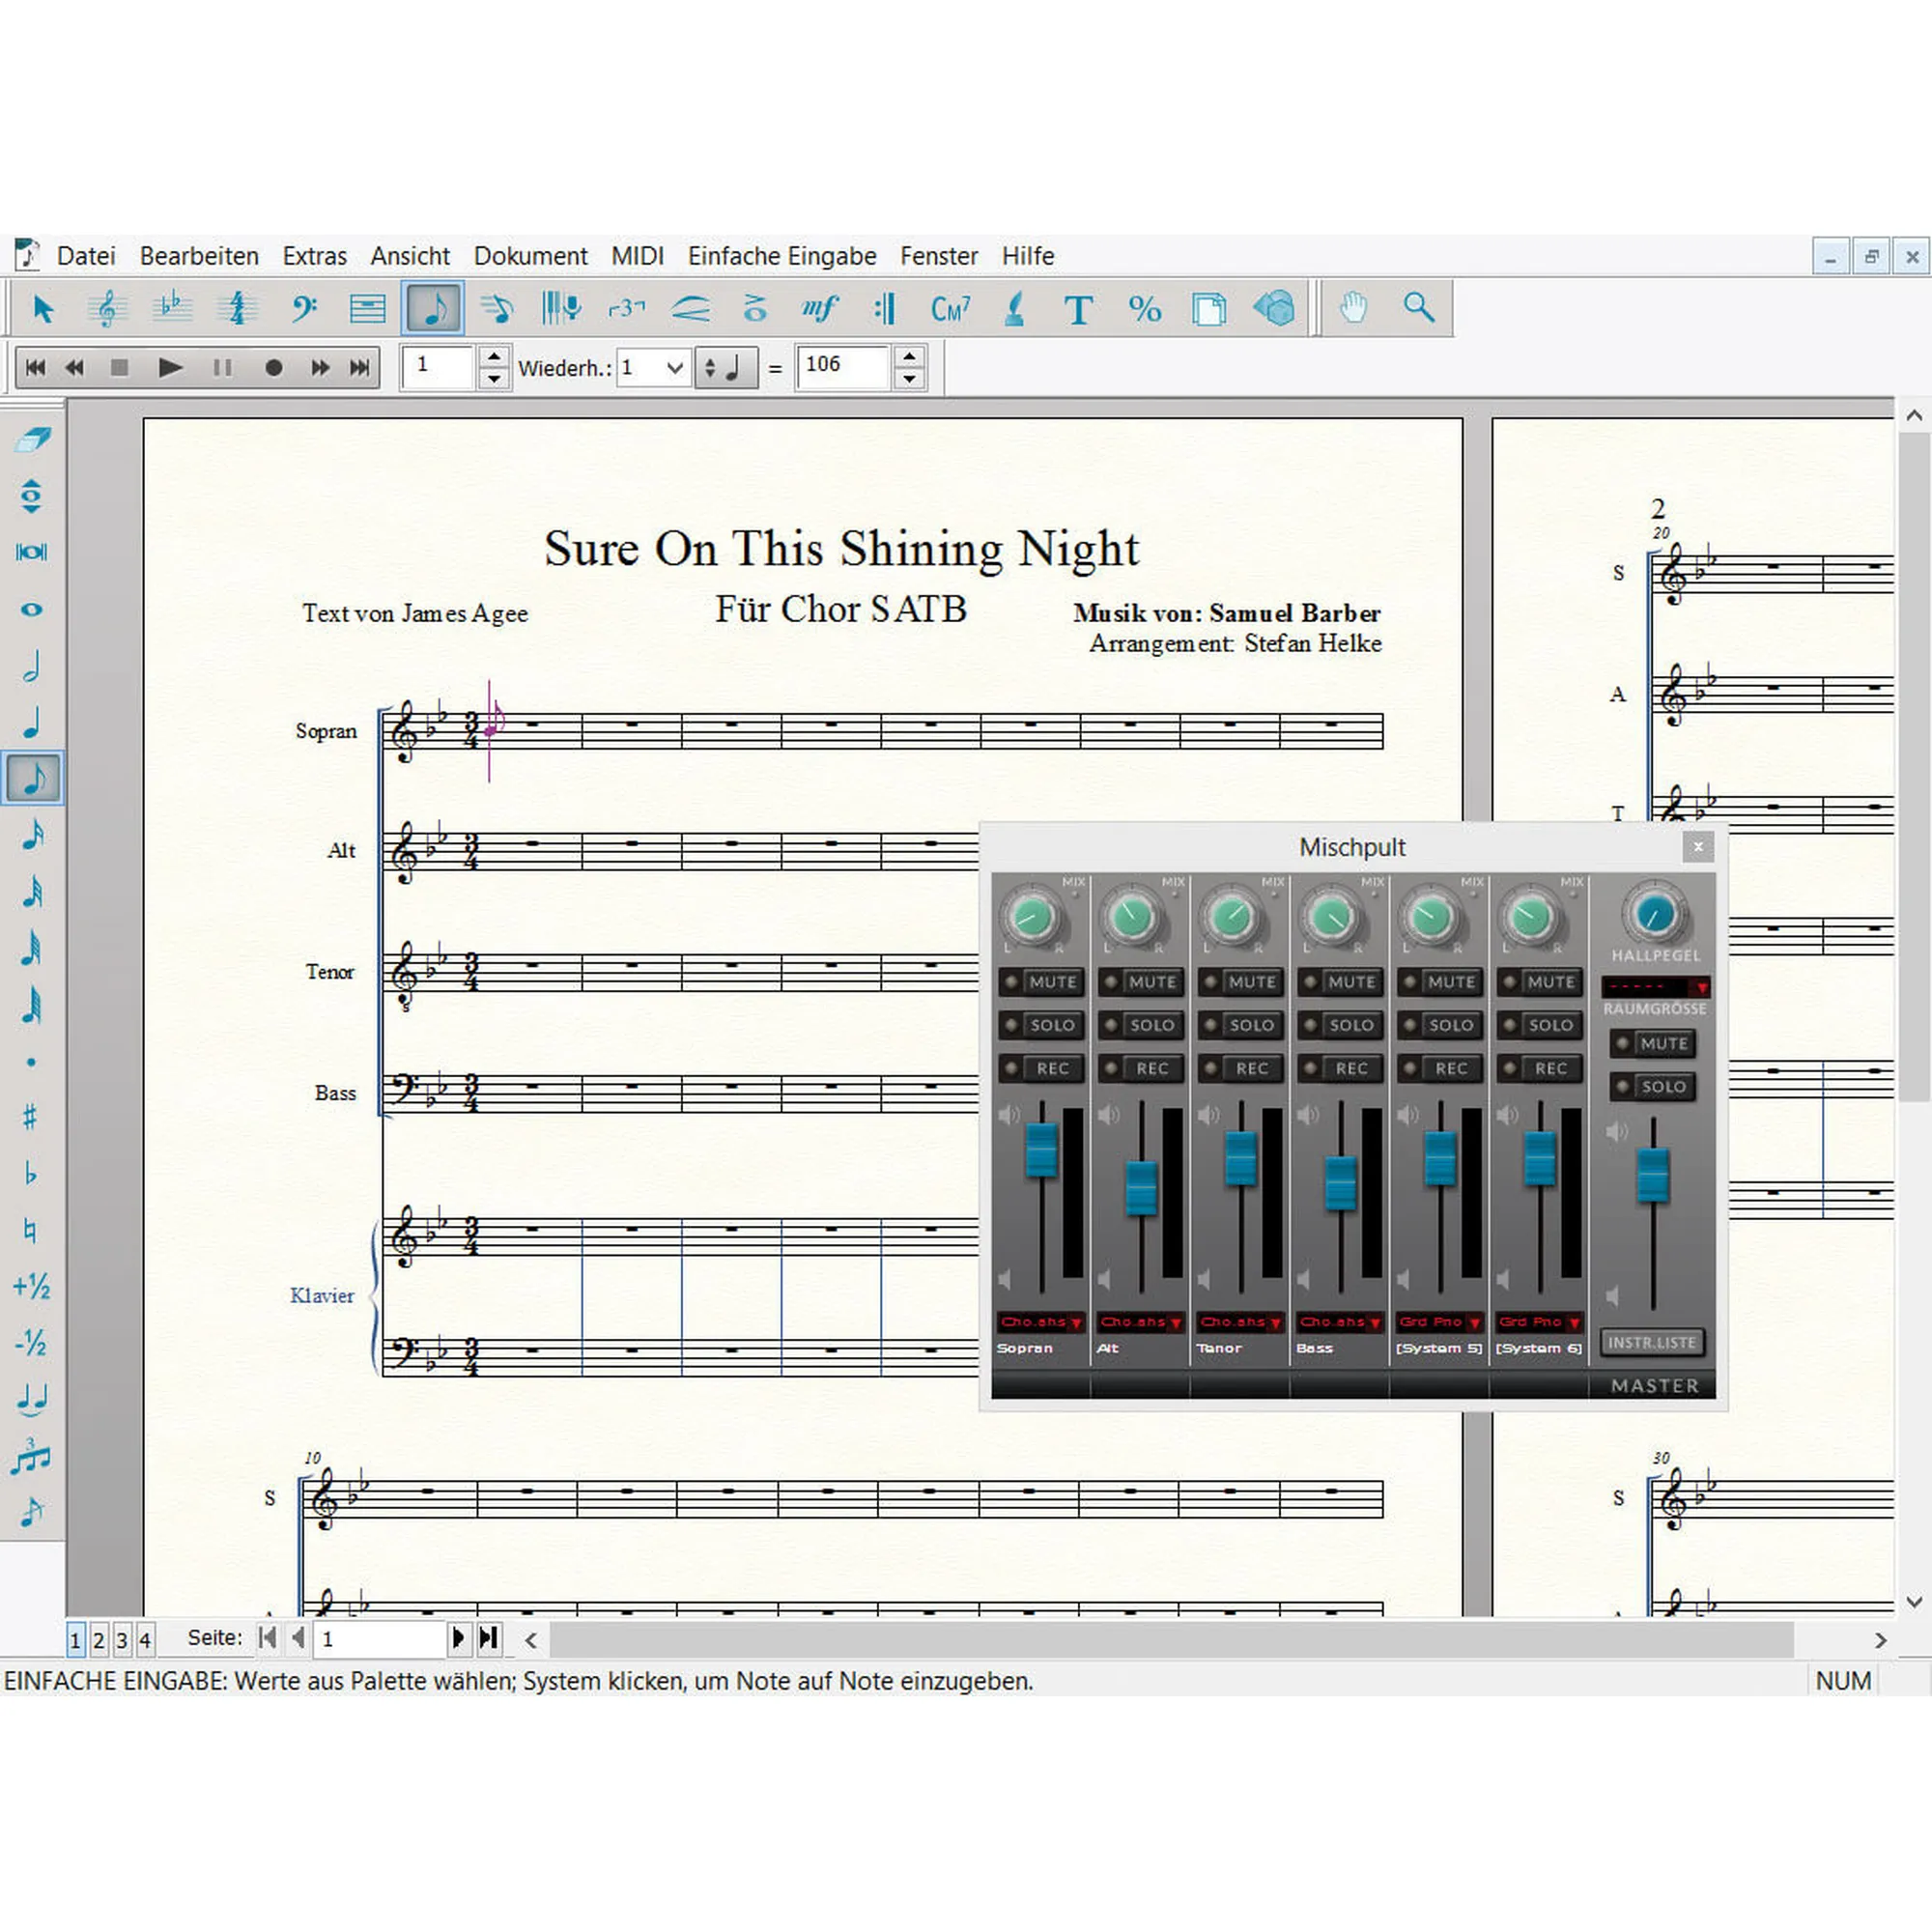Select the key signature tool

tap(172, 308)
